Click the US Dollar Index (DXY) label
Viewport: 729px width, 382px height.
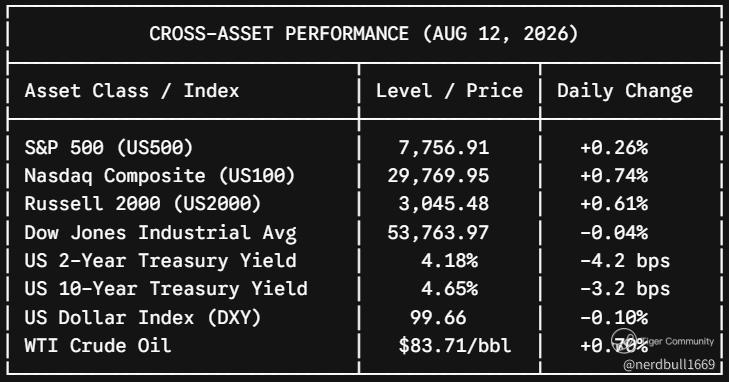click(x=143, y=317)
